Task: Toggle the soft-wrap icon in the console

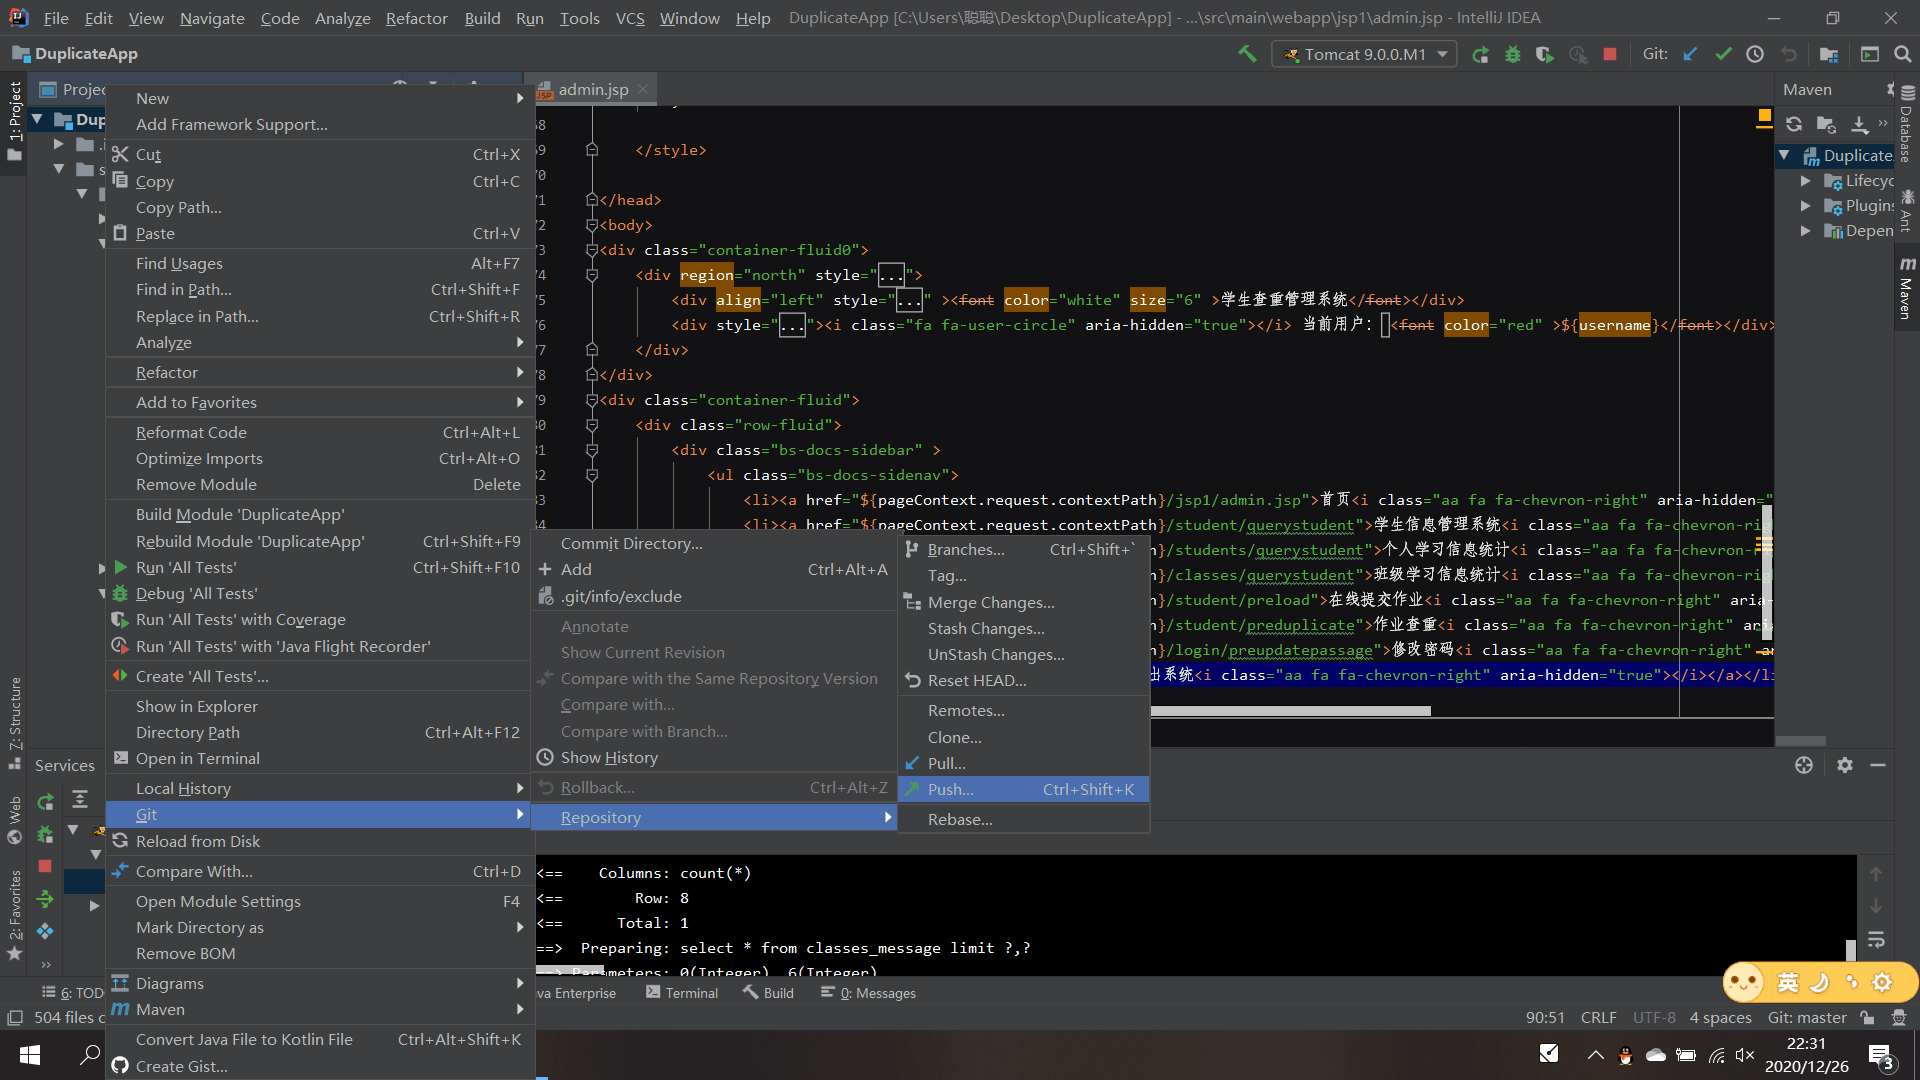Action: [1876, 940]
